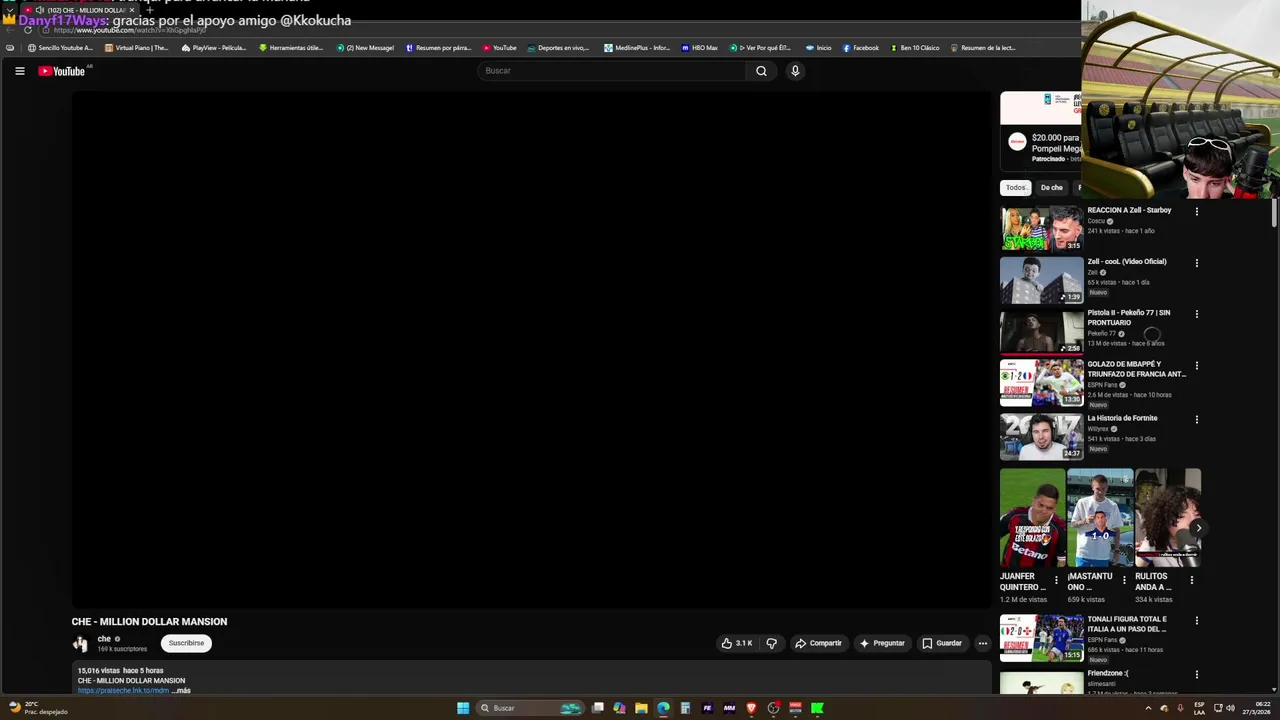1280x720 pixels.
Task: Open HBO Max bookmark
Action: tap(700, 48)
